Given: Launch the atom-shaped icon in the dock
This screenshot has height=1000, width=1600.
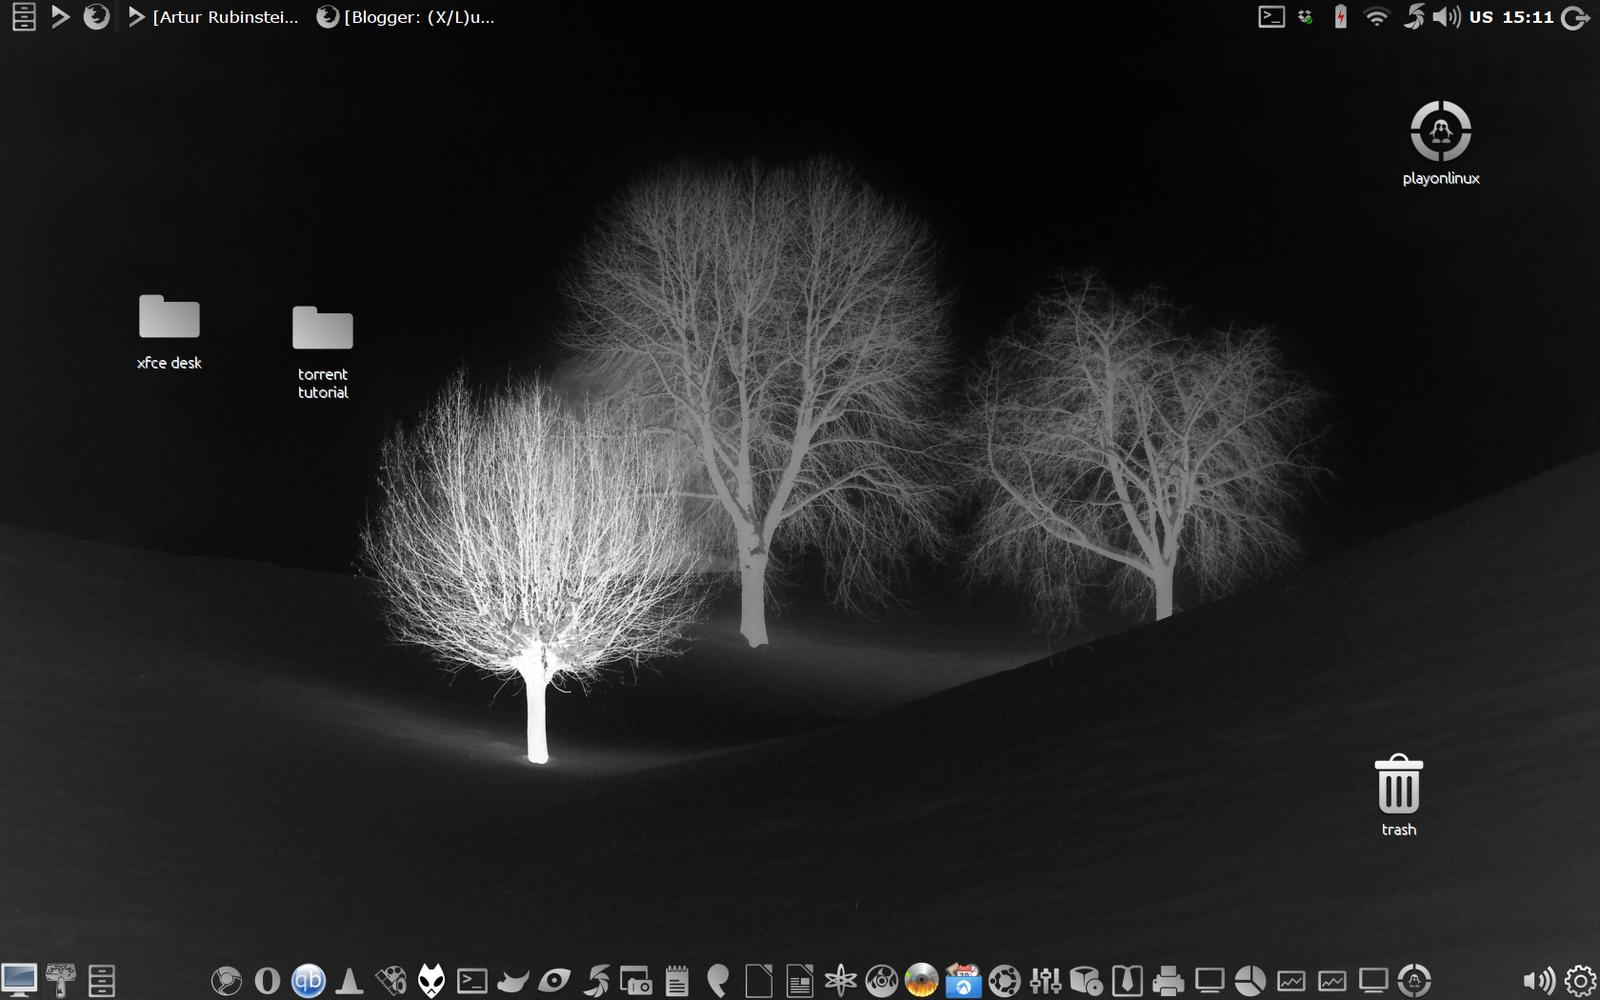Looking at the screenshot, I should click(841, 981).
